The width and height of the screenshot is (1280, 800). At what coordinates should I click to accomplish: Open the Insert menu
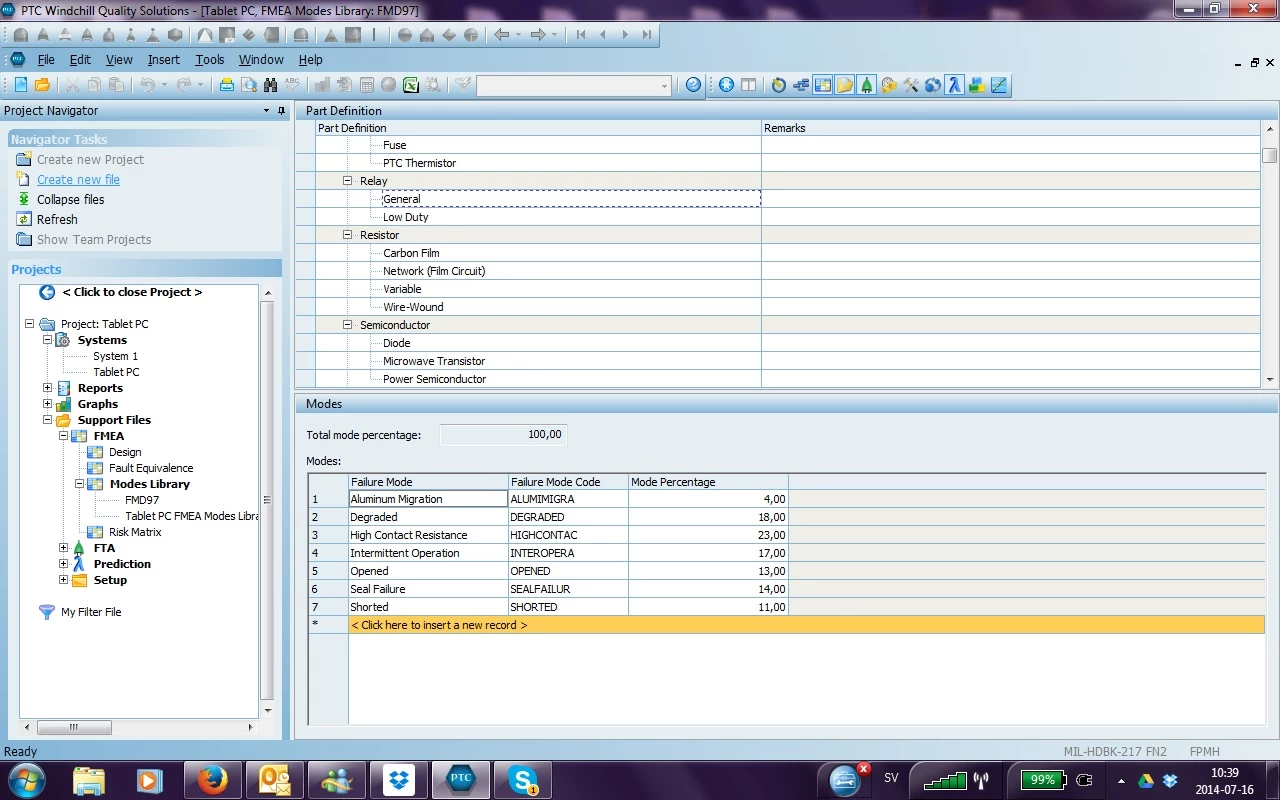(x=164, y=60)
